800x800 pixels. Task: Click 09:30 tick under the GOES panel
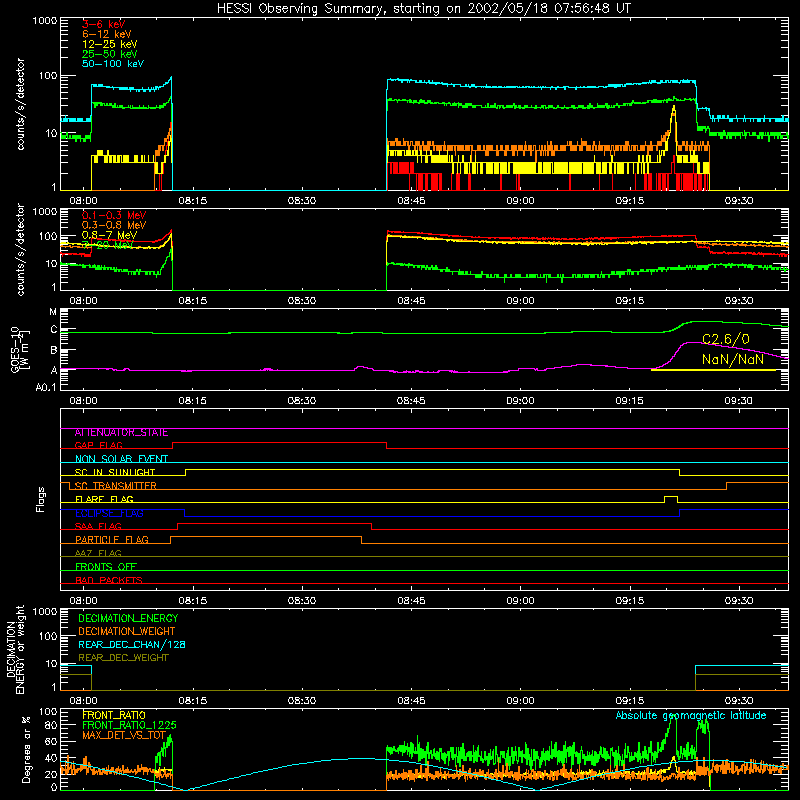738,401
